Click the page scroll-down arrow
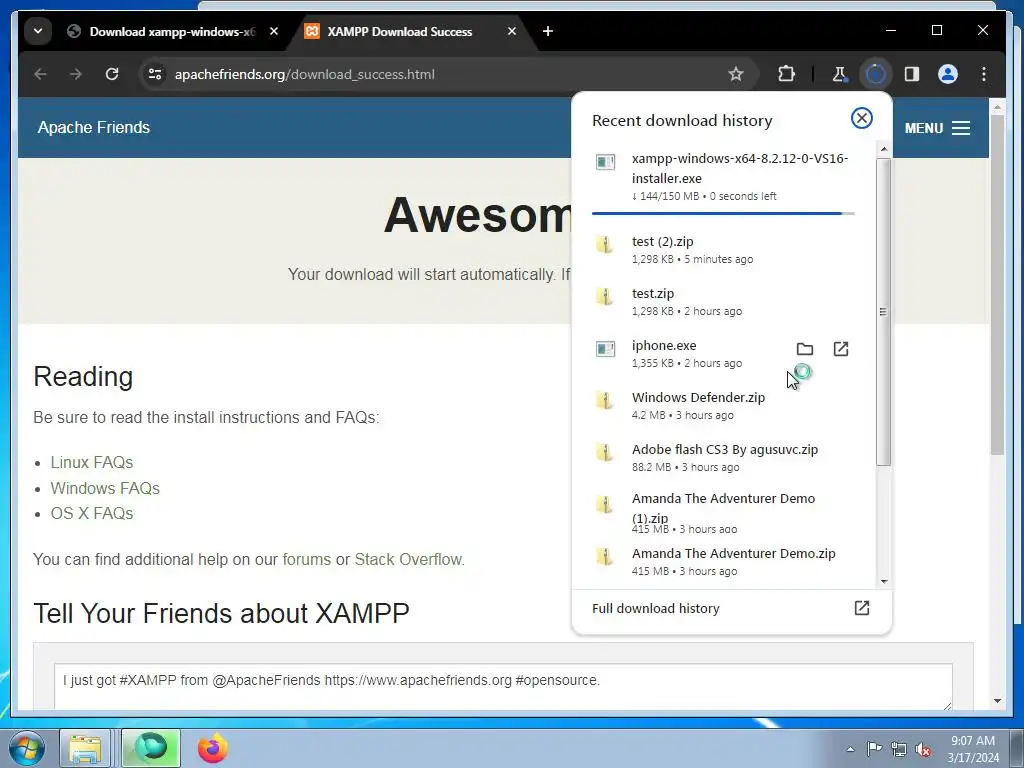Screen dimensions: 1024x768 (997, 701)
